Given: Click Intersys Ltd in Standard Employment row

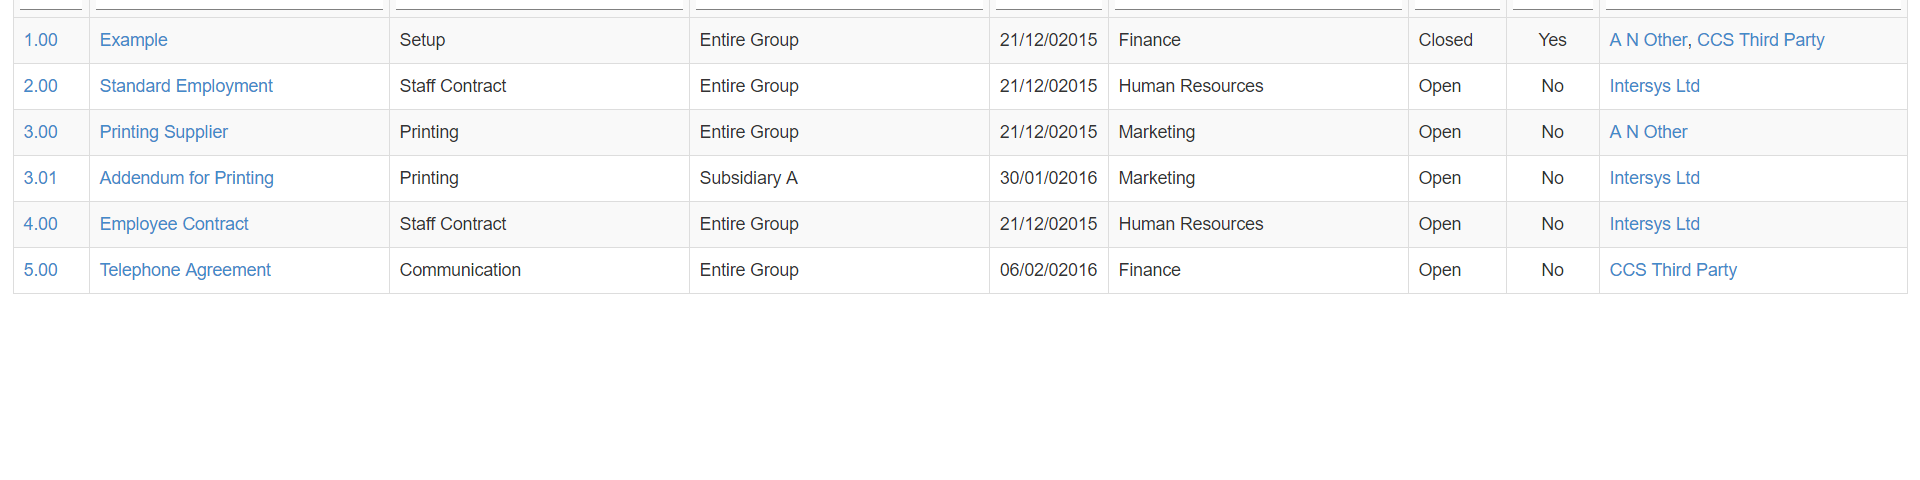Looking at the screenshot, I should (1655, 86).
